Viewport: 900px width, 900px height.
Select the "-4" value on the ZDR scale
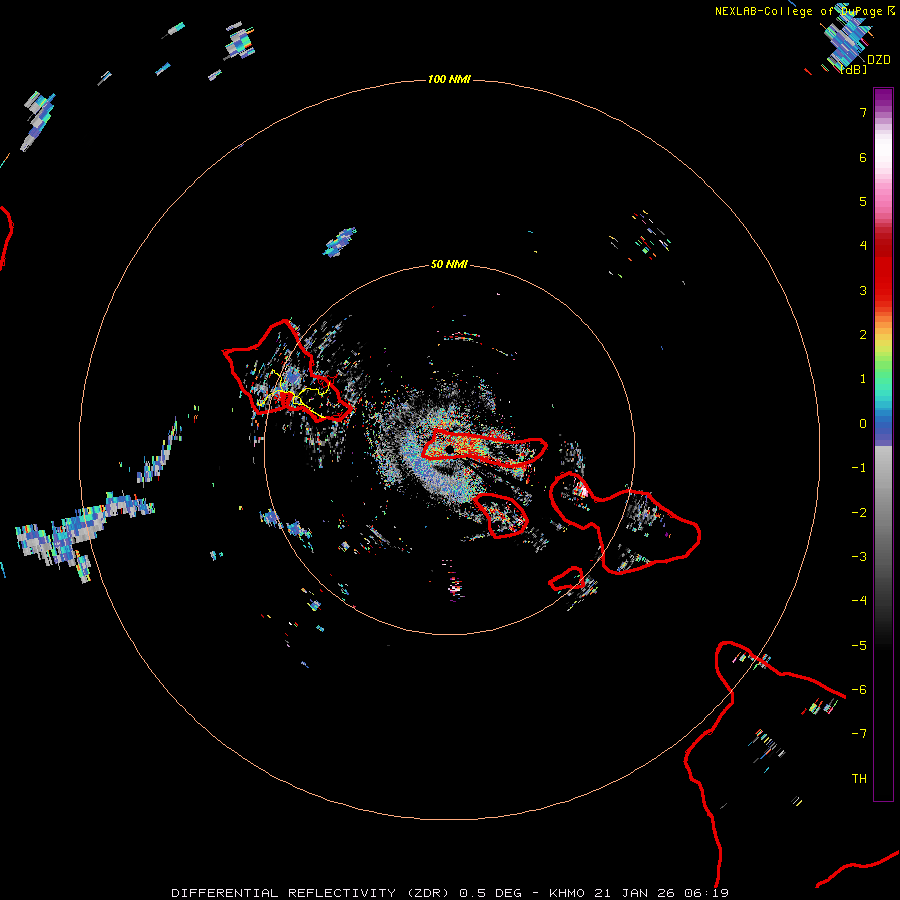click(x=859, y=601)
